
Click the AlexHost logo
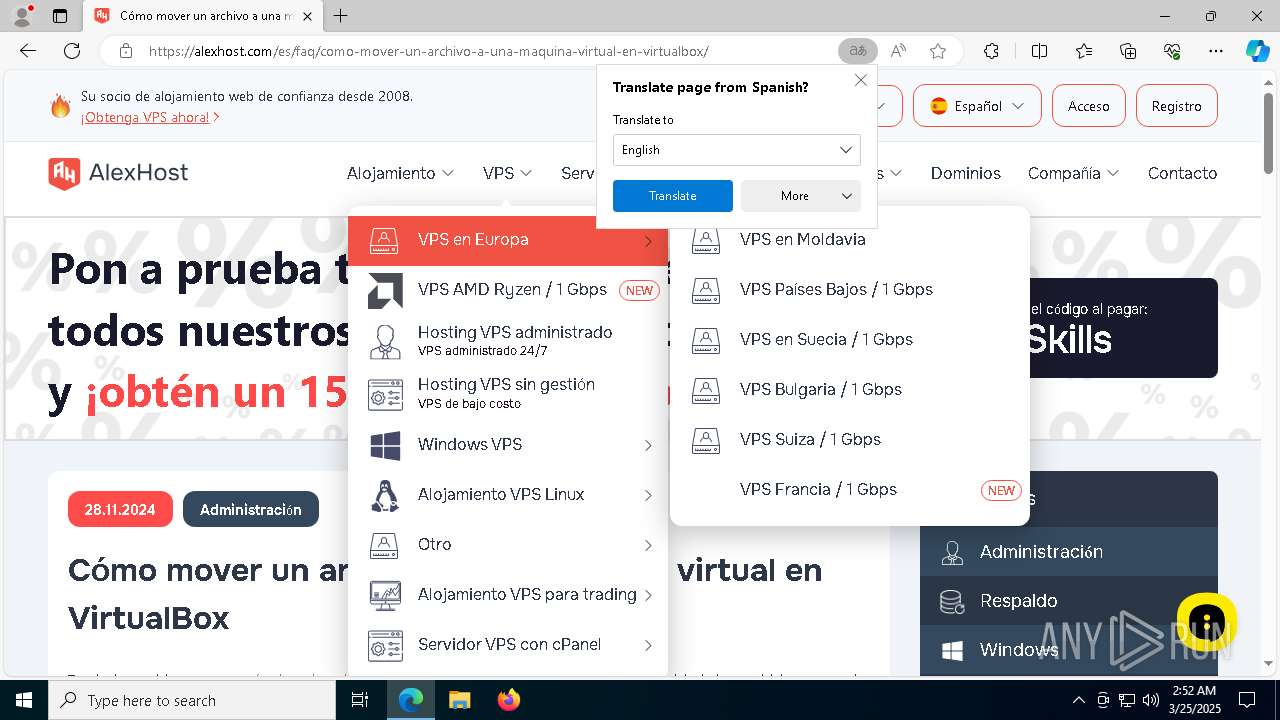(118, 173)
